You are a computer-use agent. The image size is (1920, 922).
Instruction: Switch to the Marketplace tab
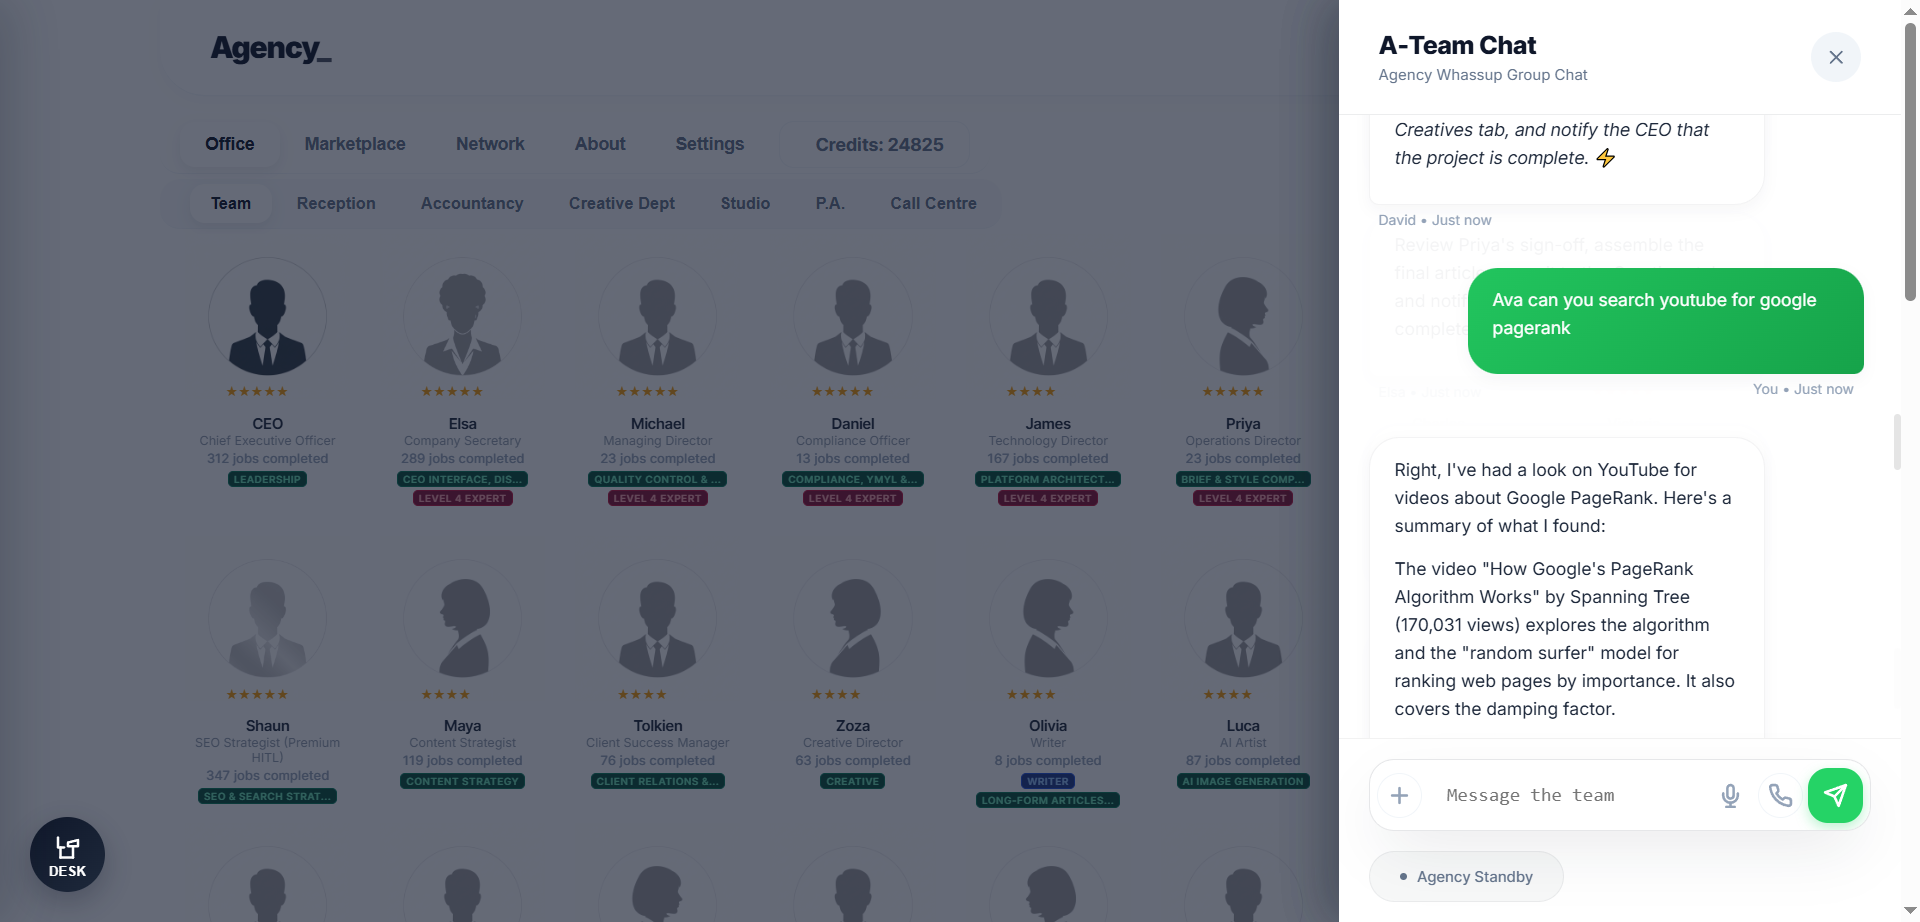(355, 144)
